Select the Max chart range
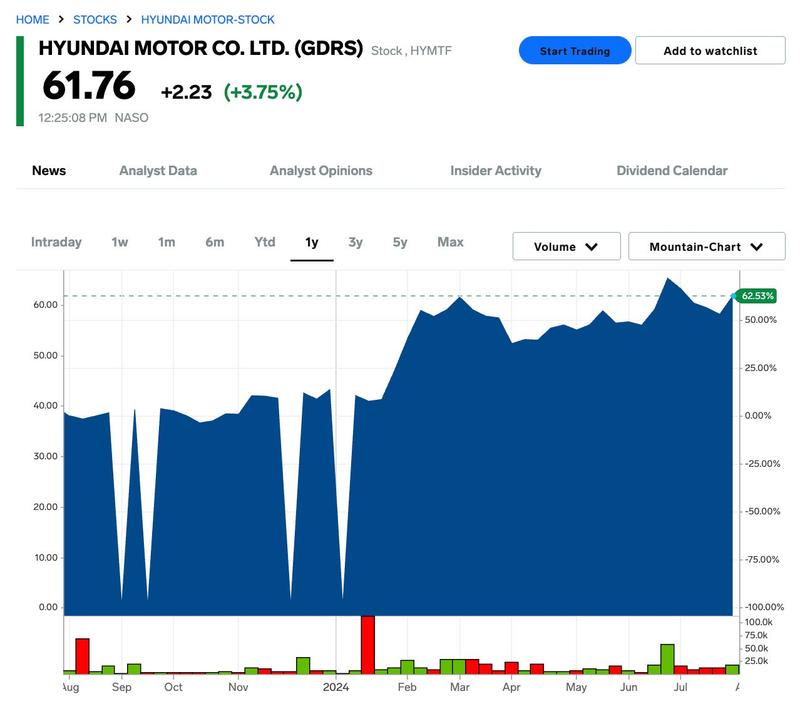This screenshot has width=800, height=707. coord(451,242)
